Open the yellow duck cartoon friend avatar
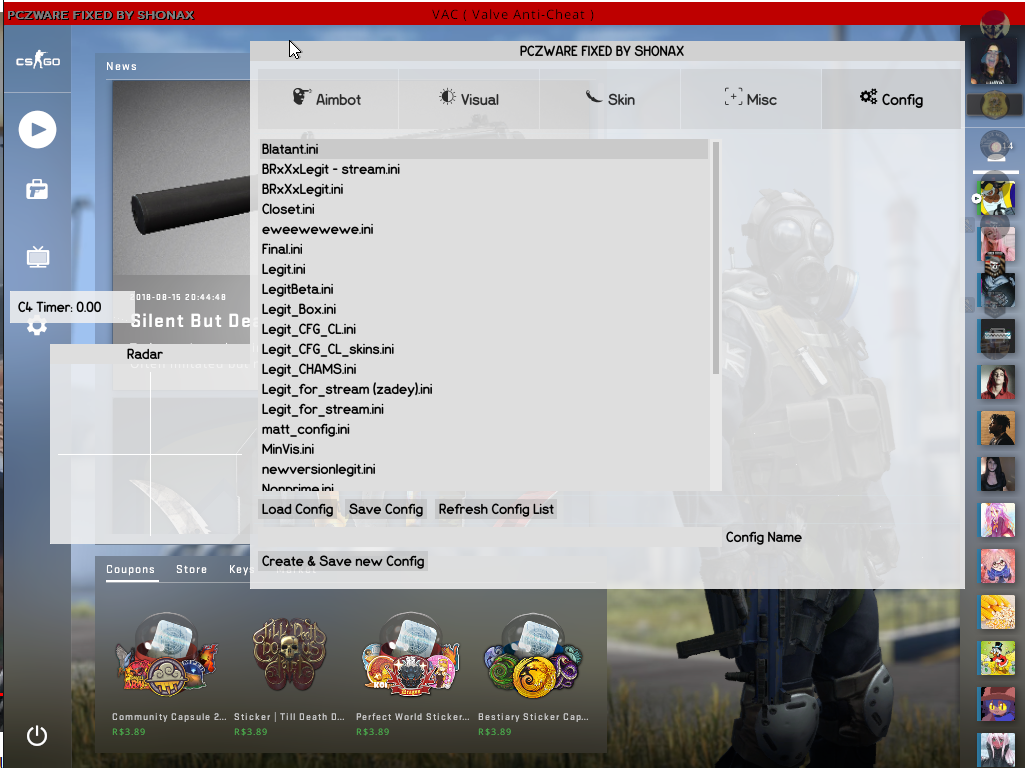 click(x=997, y=658)
